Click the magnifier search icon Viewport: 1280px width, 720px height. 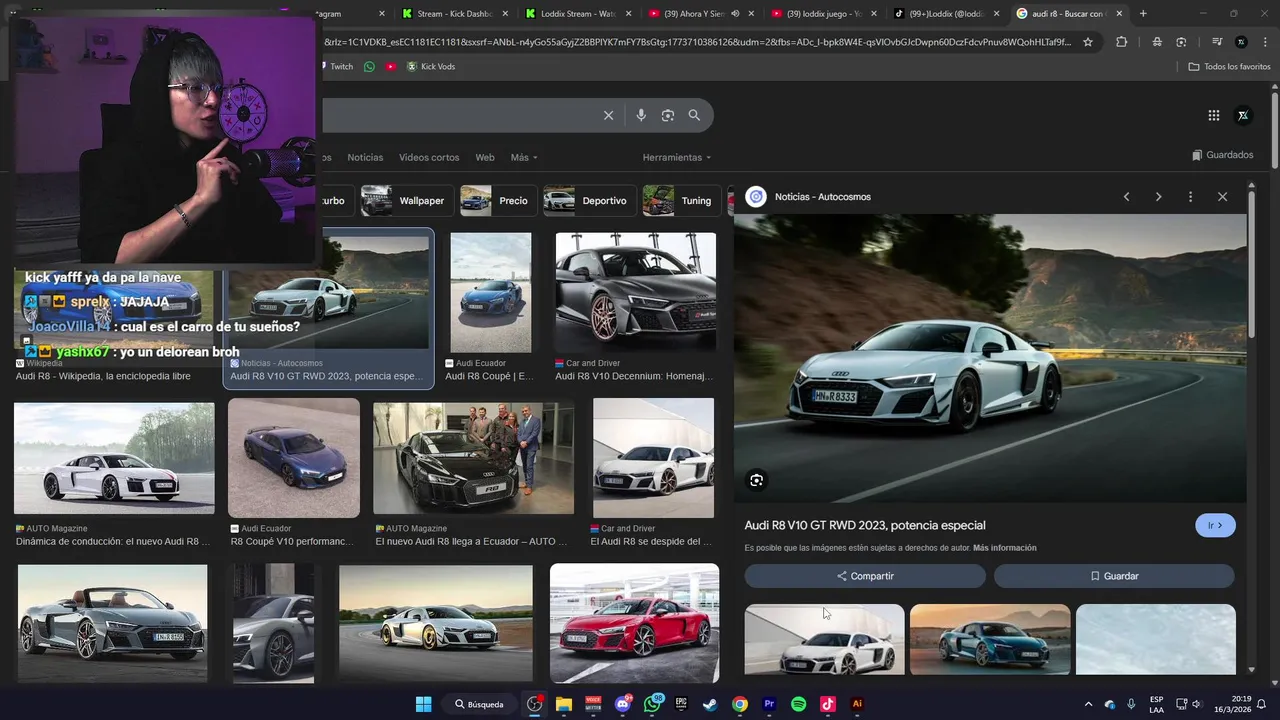pyautogui.click(x=694, y=115)
